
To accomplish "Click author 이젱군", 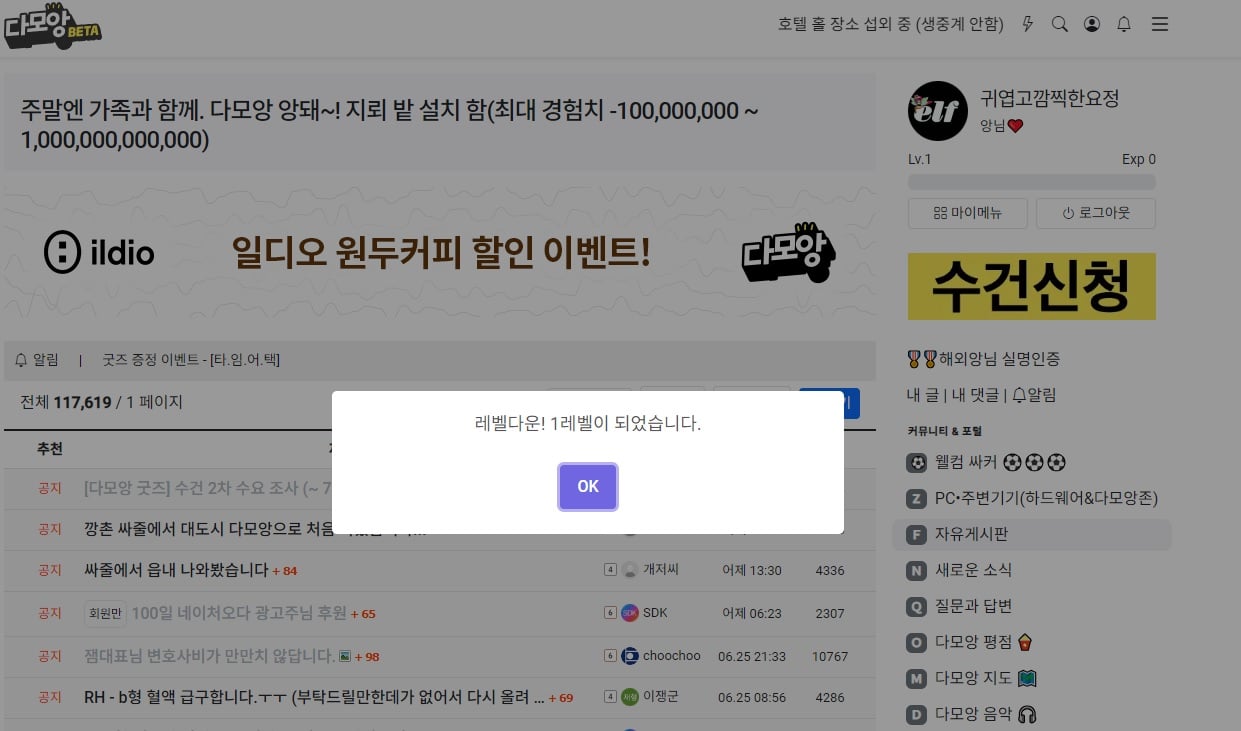I will point(660,697).
